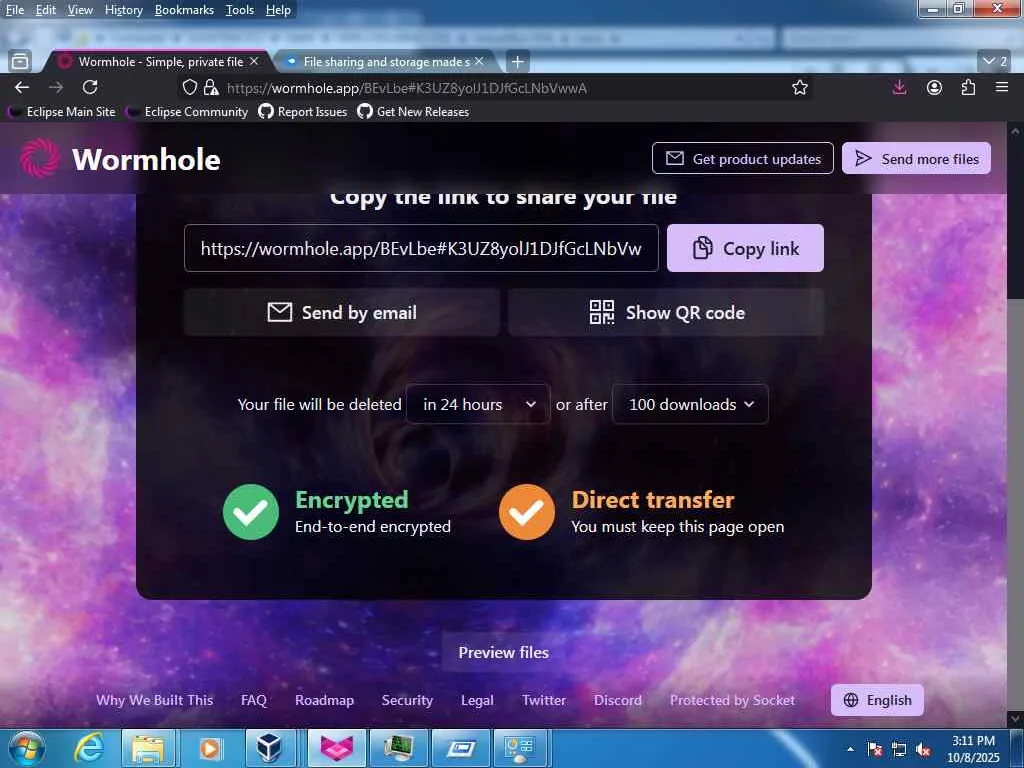Open the VirtualBox cube taskbar icon
The image size is (1024, 768).
270,748
